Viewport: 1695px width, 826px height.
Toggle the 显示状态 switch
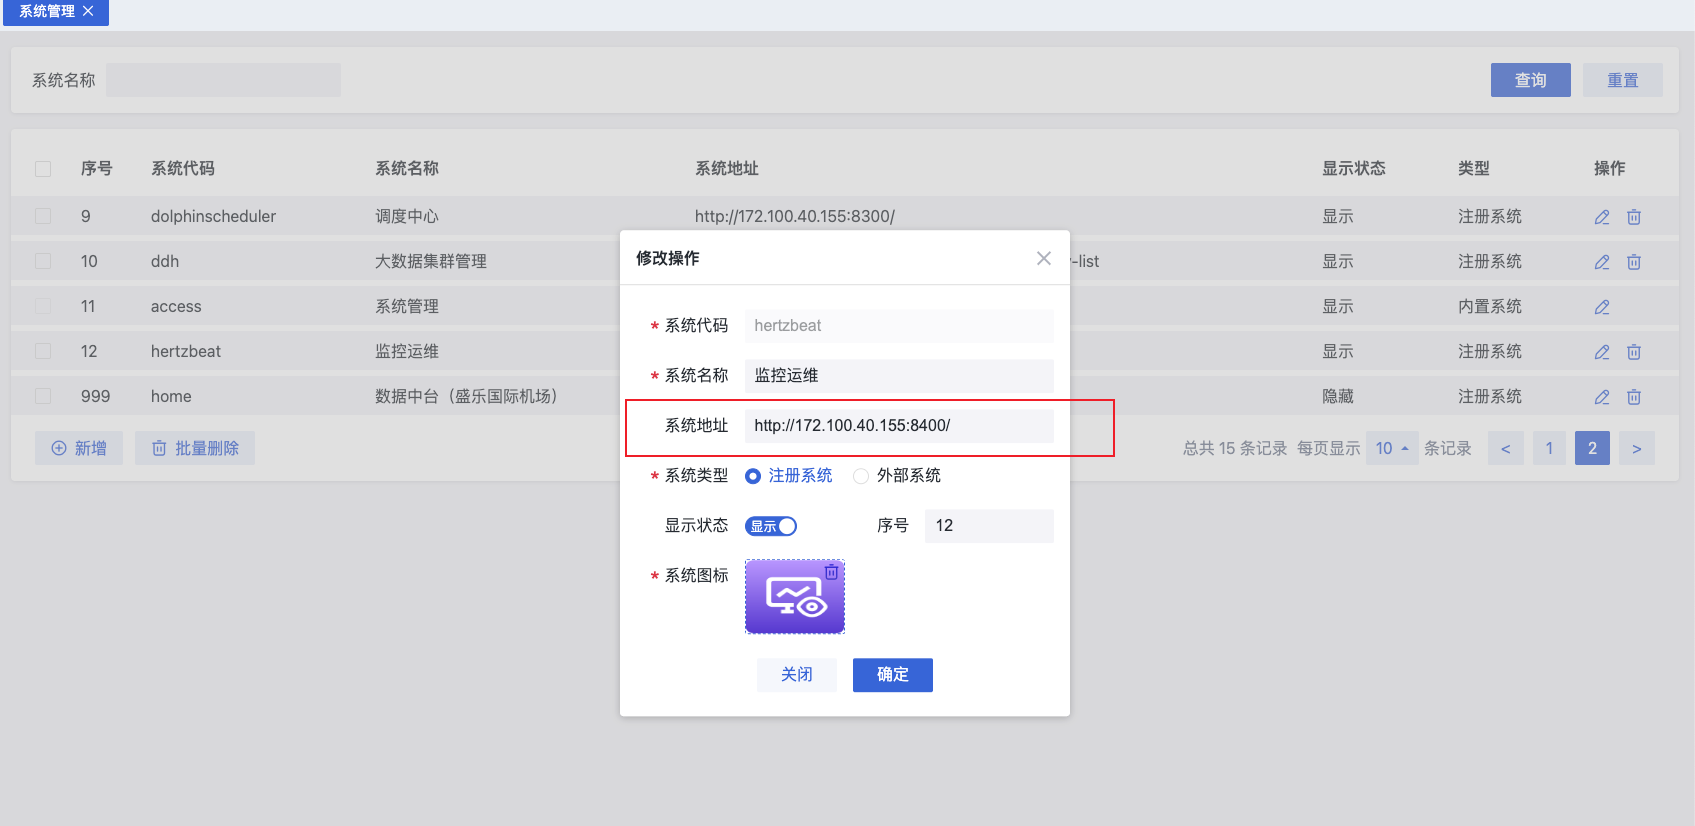click(771, 526)
